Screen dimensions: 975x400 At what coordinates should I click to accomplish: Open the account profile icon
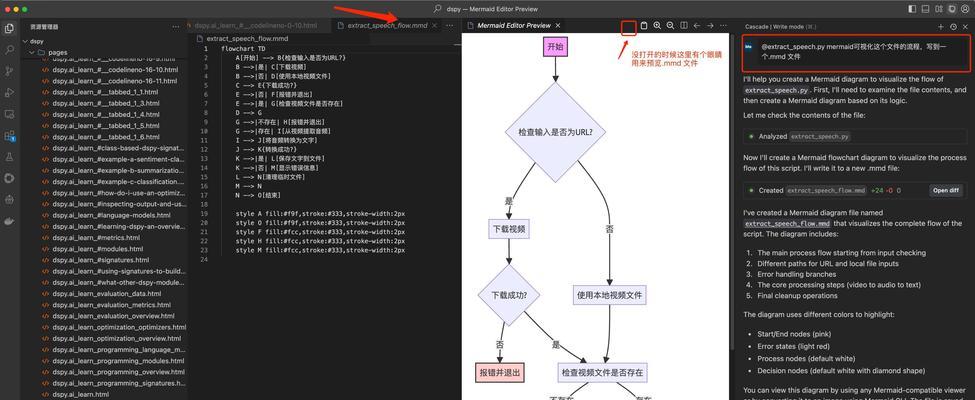tap(964, 9)
